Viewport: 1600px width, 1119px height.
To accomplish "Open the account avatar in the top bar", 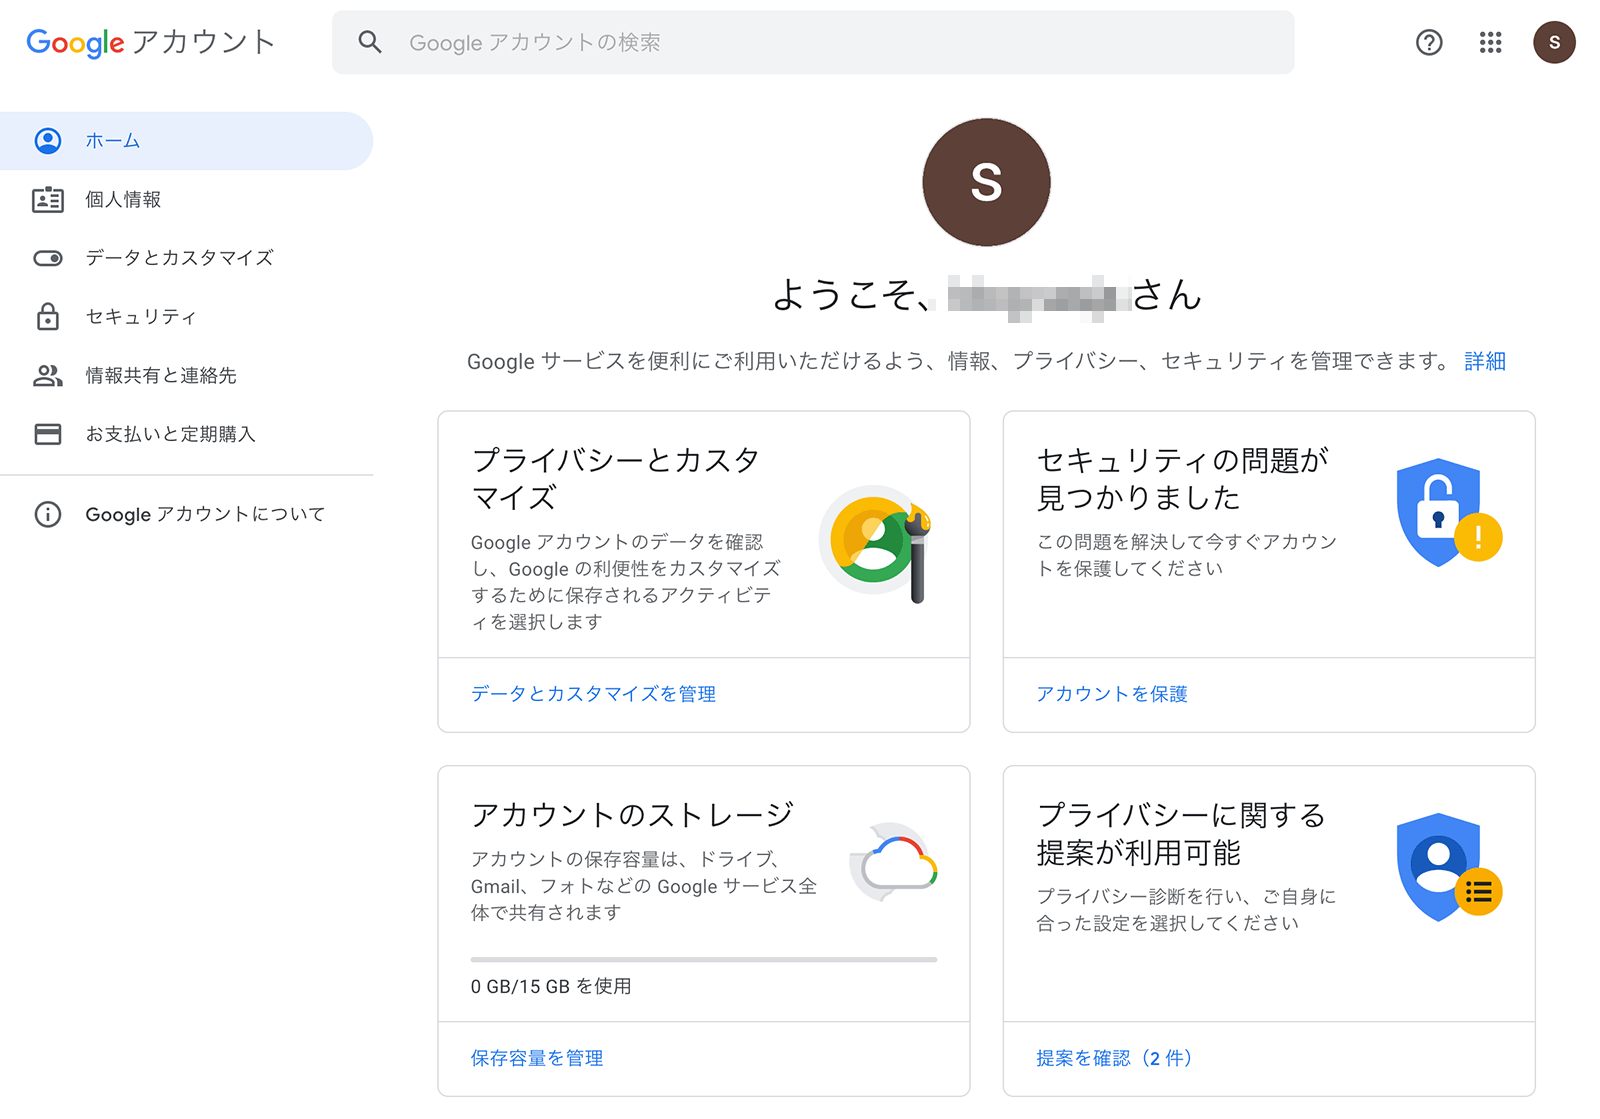I will click(1554, 42).
